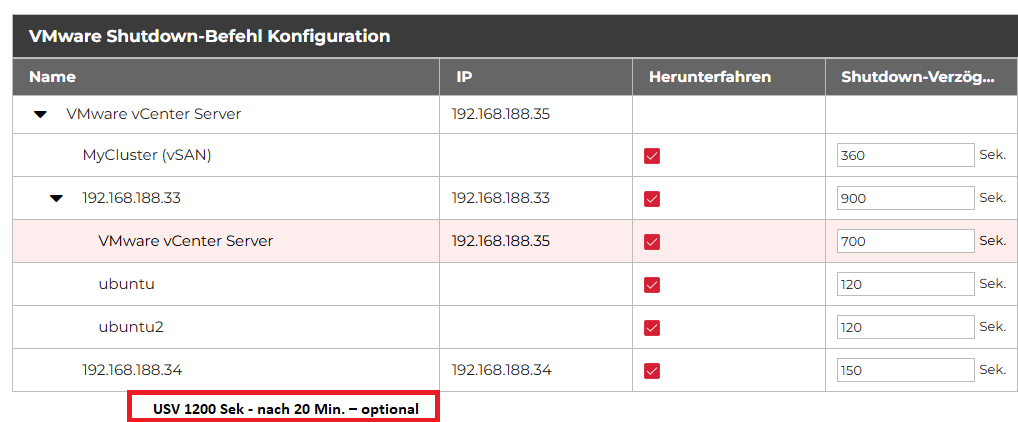Click the ubuntu2 shutdown delay field

[905, 327]
